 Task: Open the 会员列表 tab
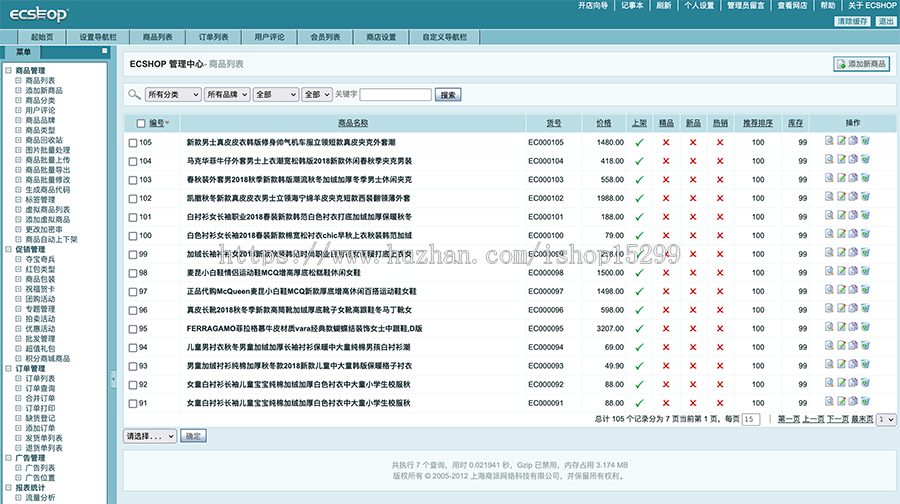pos(325,37)
